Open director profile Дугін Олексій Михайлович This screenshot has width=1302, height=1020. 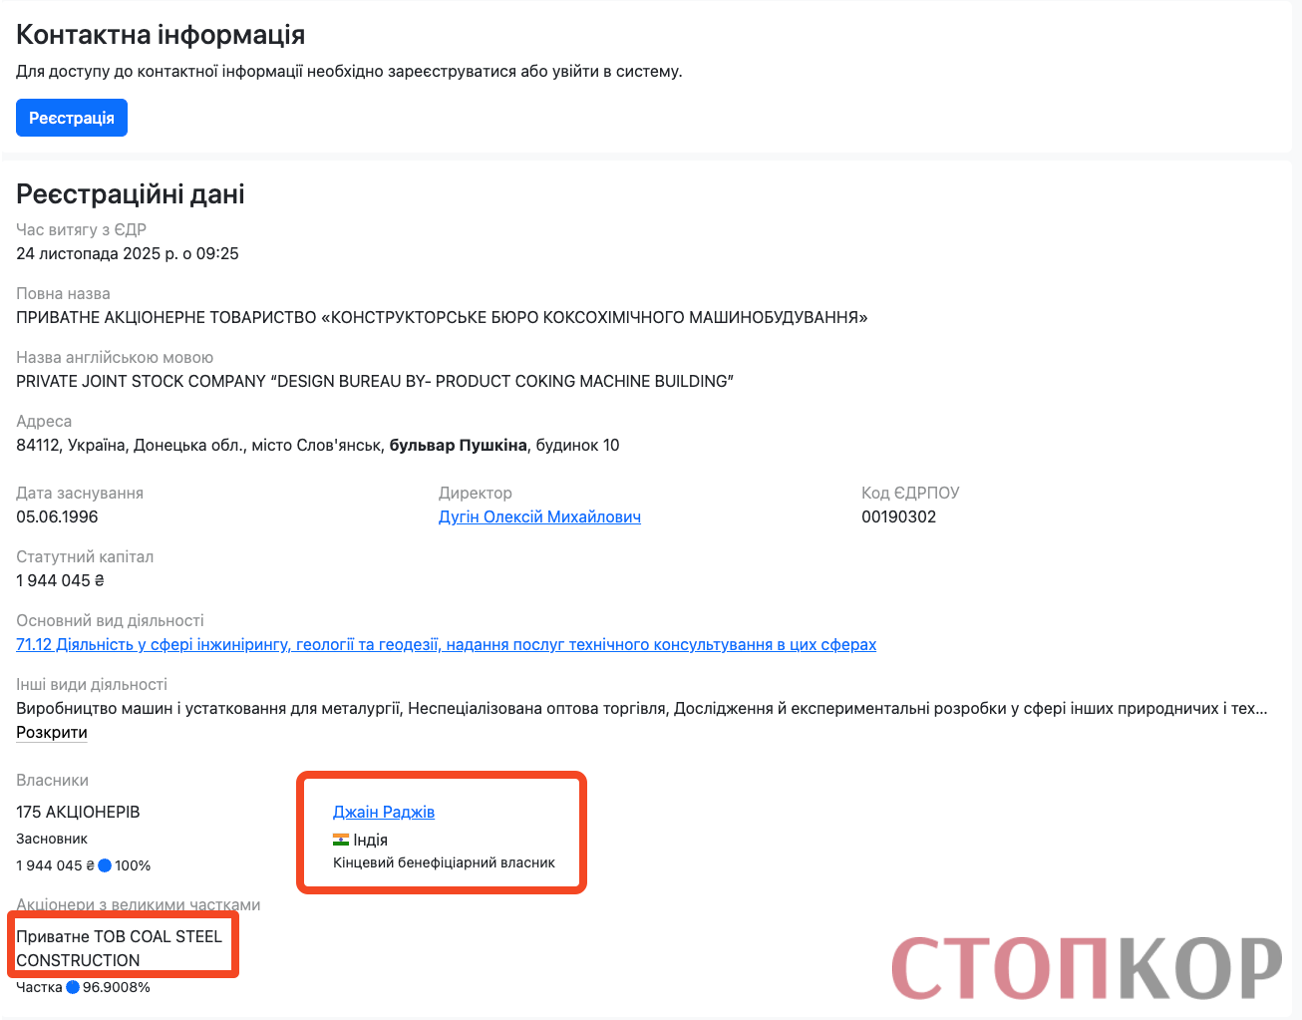pos(539,517)
